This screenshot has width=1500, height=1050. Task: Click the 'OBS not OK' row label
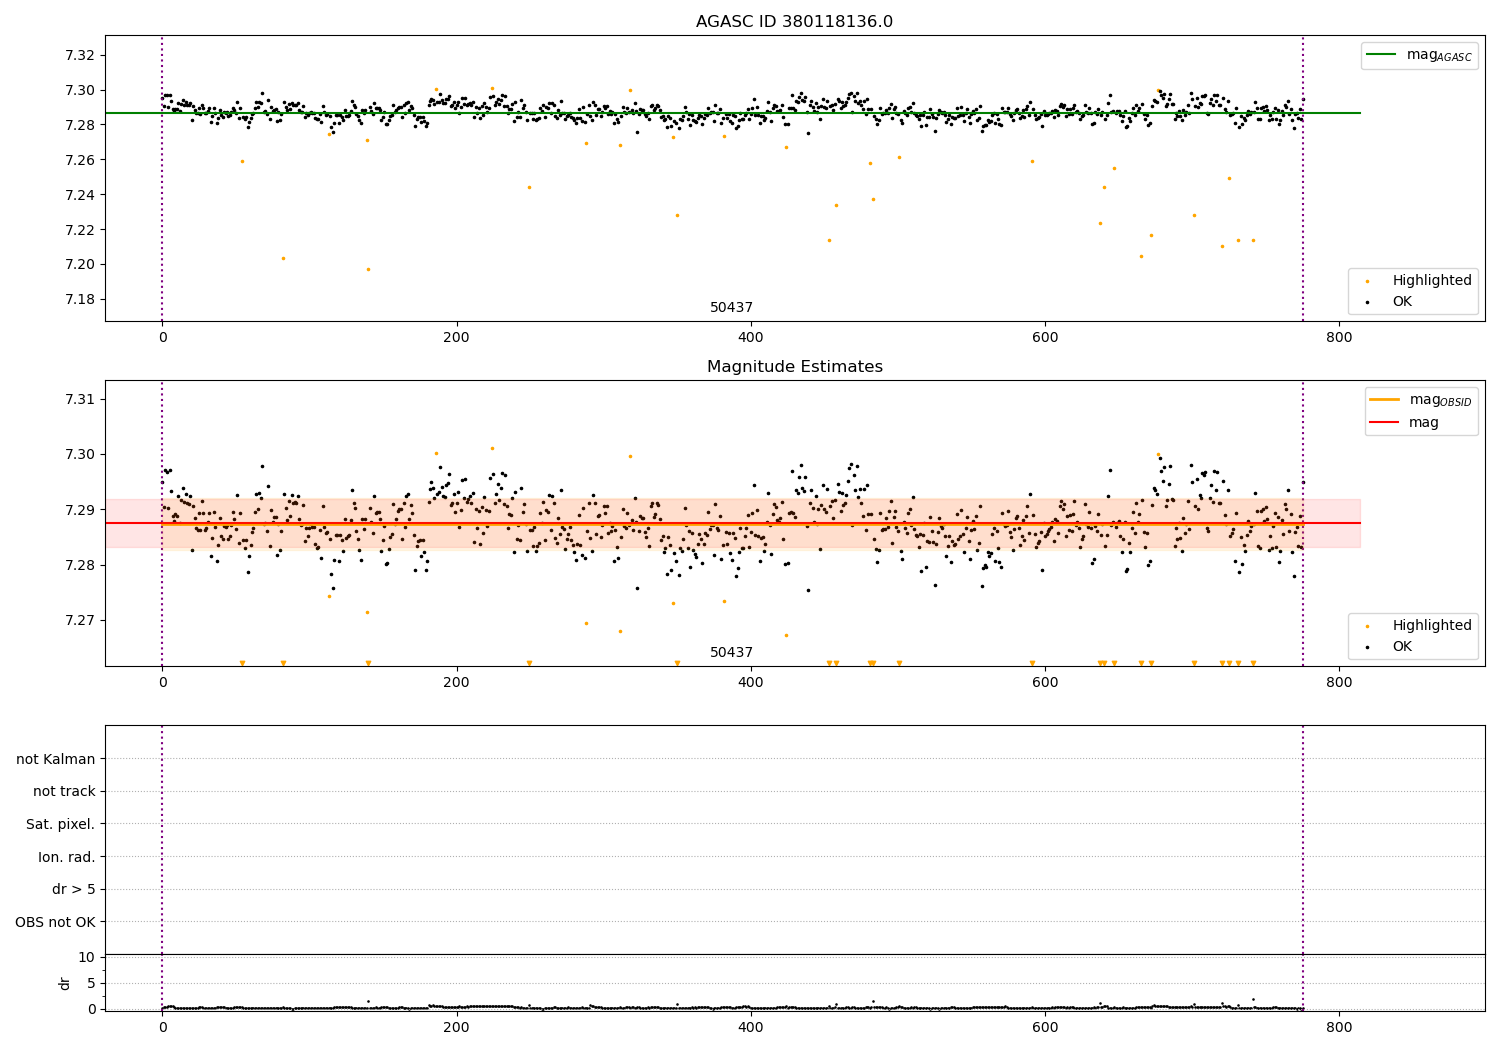point(56,922)
